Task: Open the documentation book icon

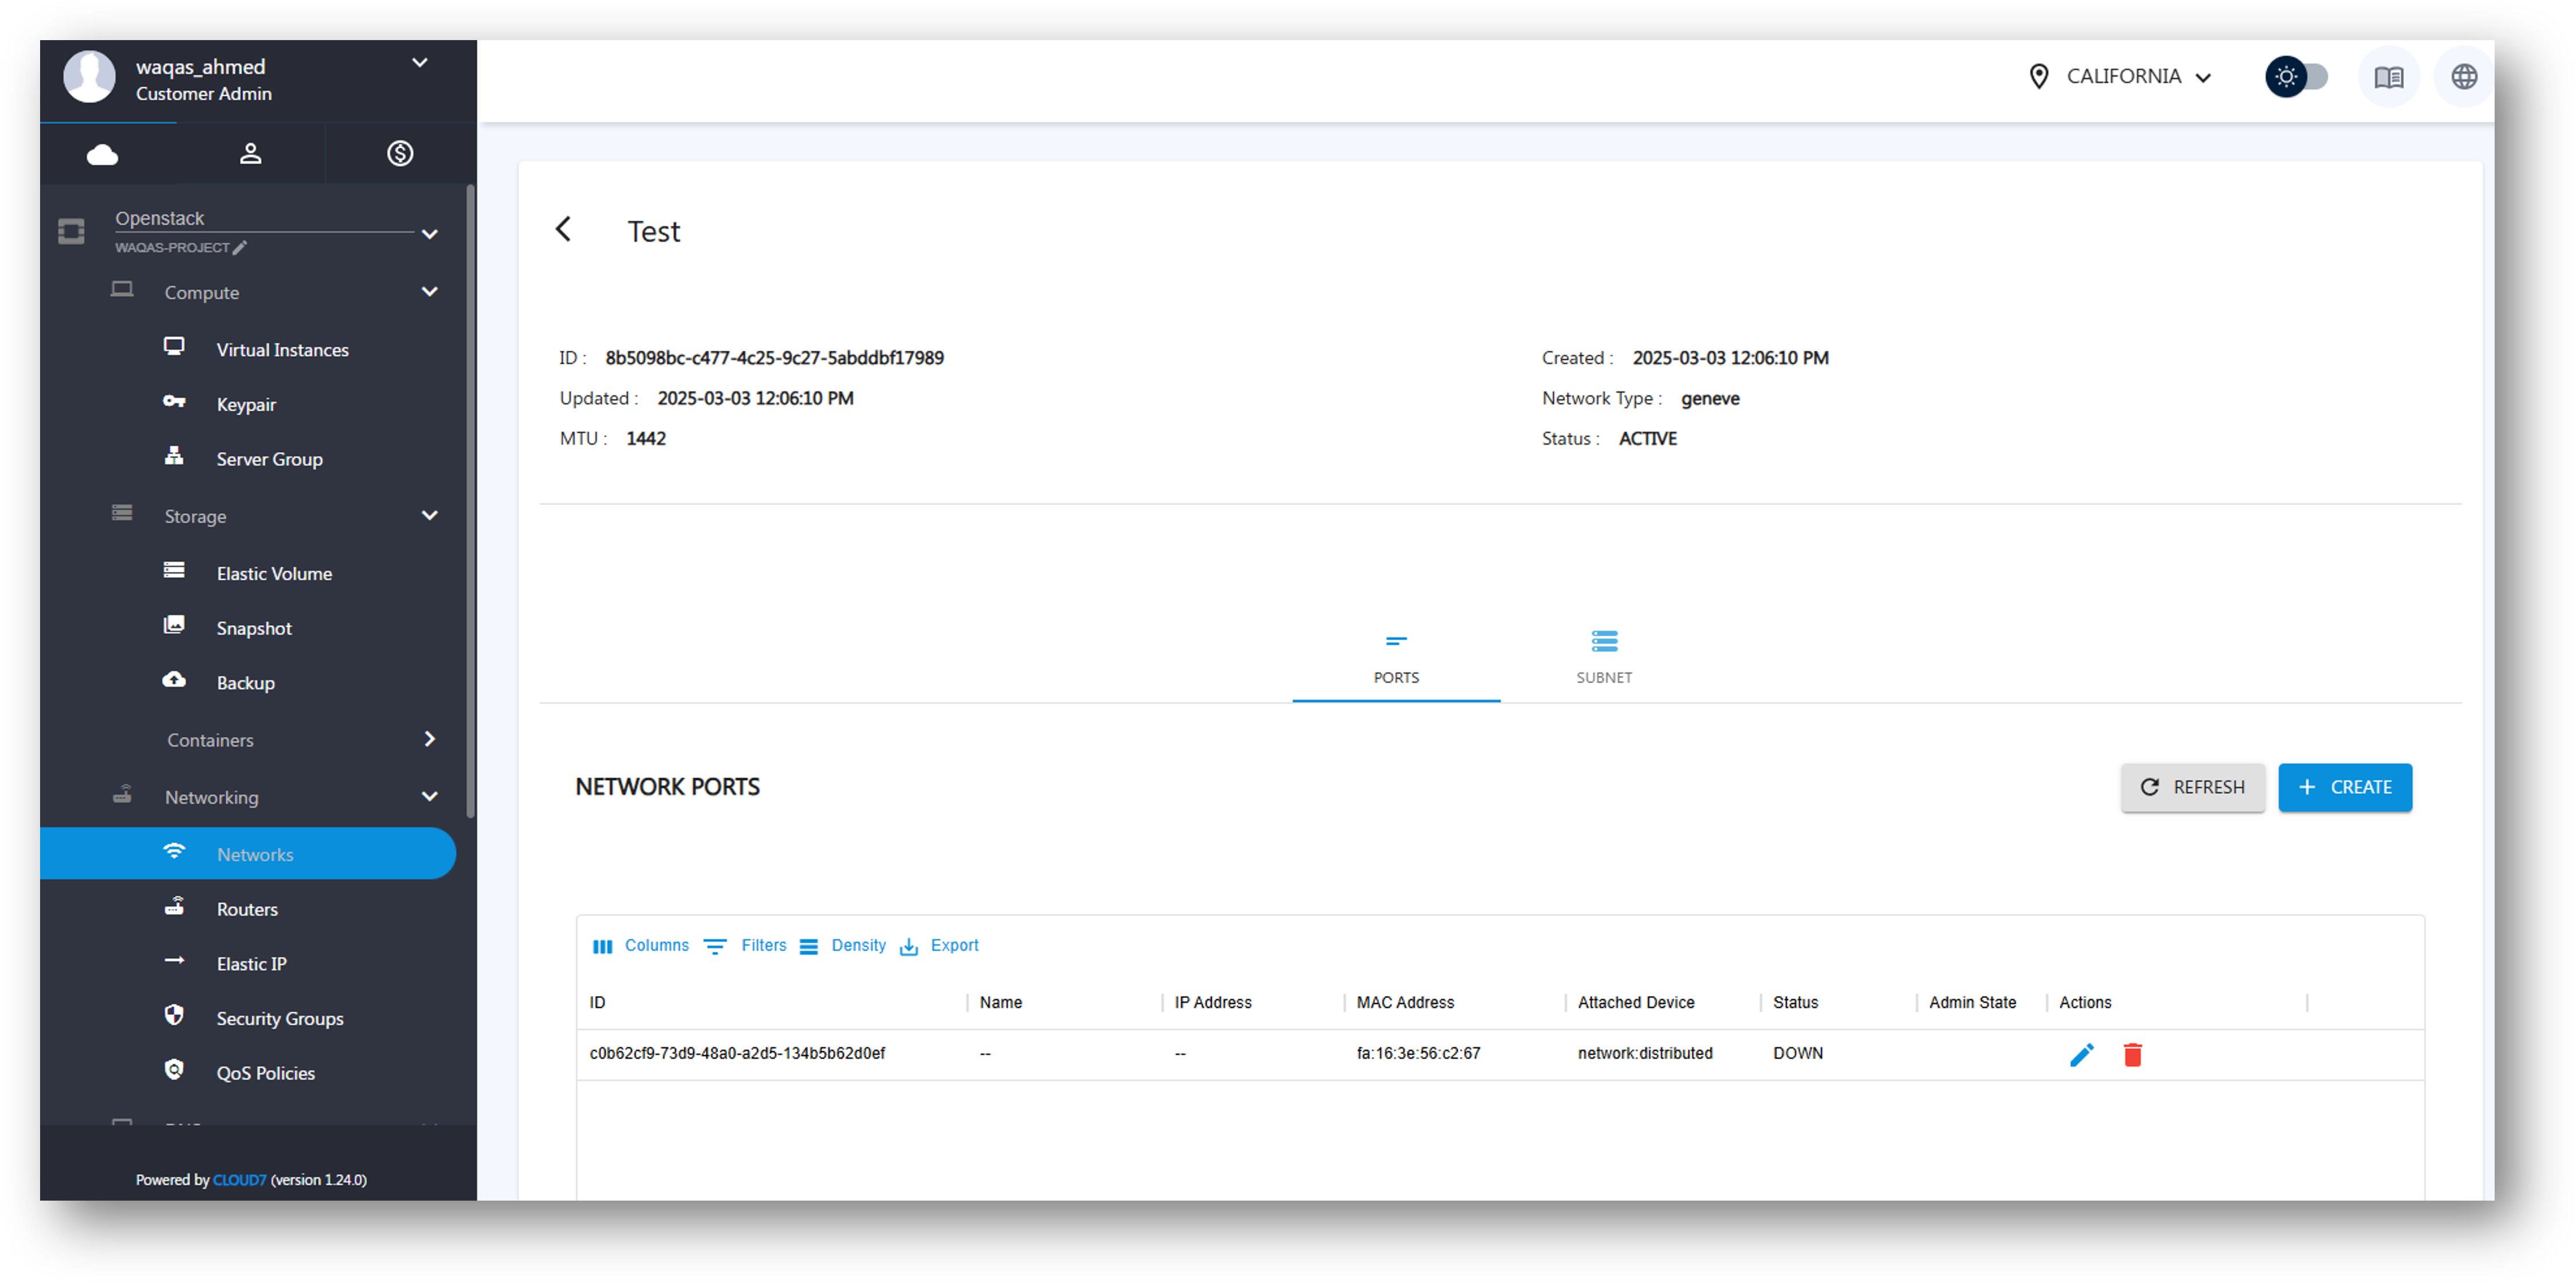Action: (x=2388, y=77)
